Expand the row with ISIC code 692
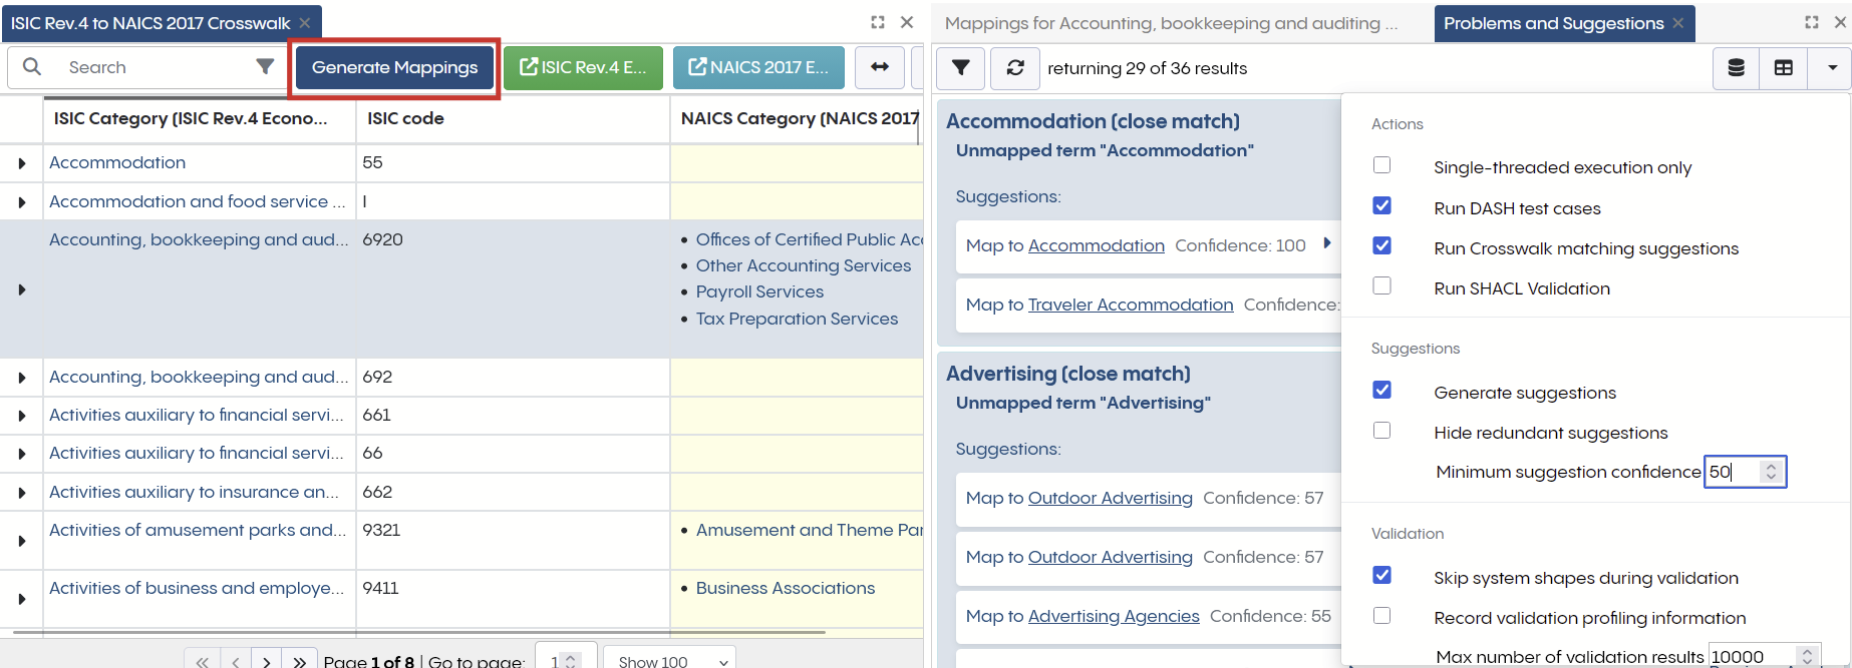Viewport: 1852px width, 668px height. (x=22, y=378)
